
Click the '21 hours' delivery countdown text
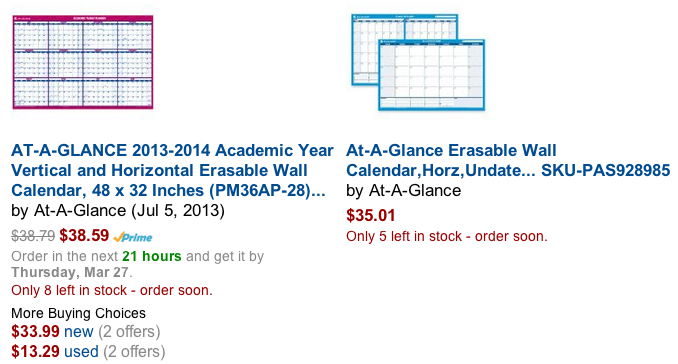152,256
